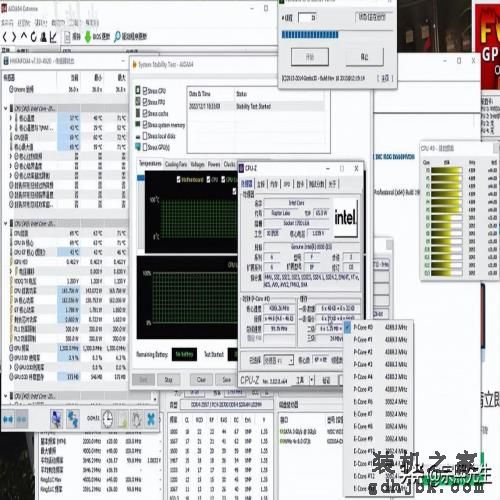Screen dimensions: 500x500
Task: Open the CPU-Z Mainboard tab
Action: [260, 184]
